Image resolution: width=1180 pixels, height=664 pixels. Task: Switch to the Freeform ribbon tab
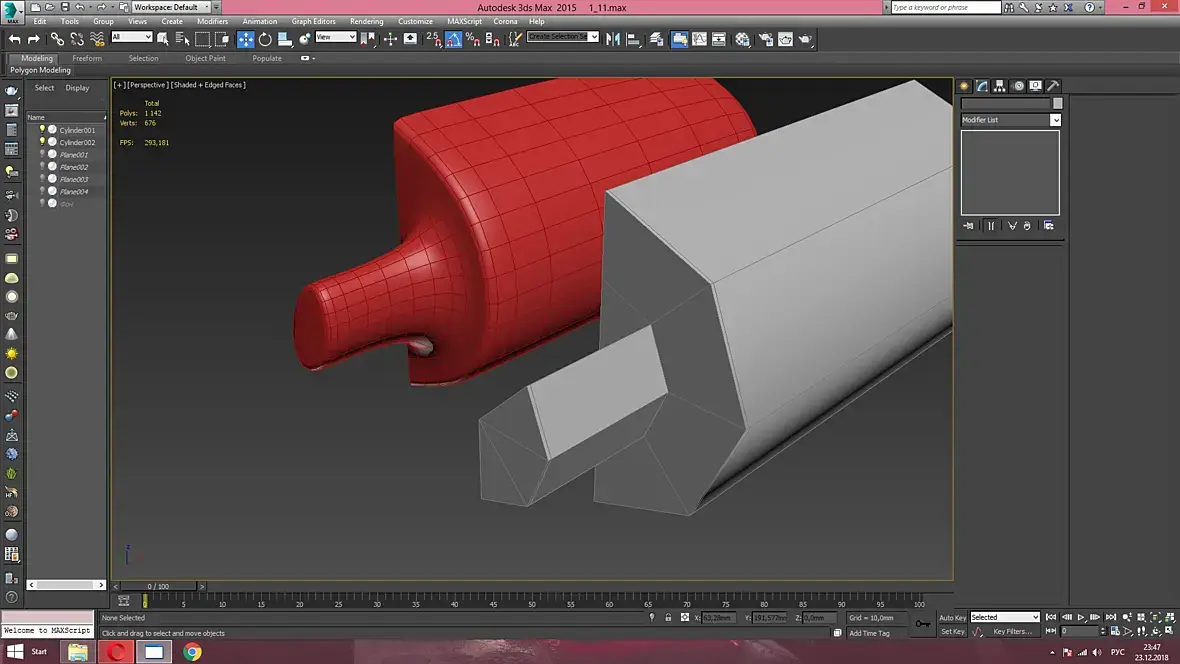tap(87, 58)
